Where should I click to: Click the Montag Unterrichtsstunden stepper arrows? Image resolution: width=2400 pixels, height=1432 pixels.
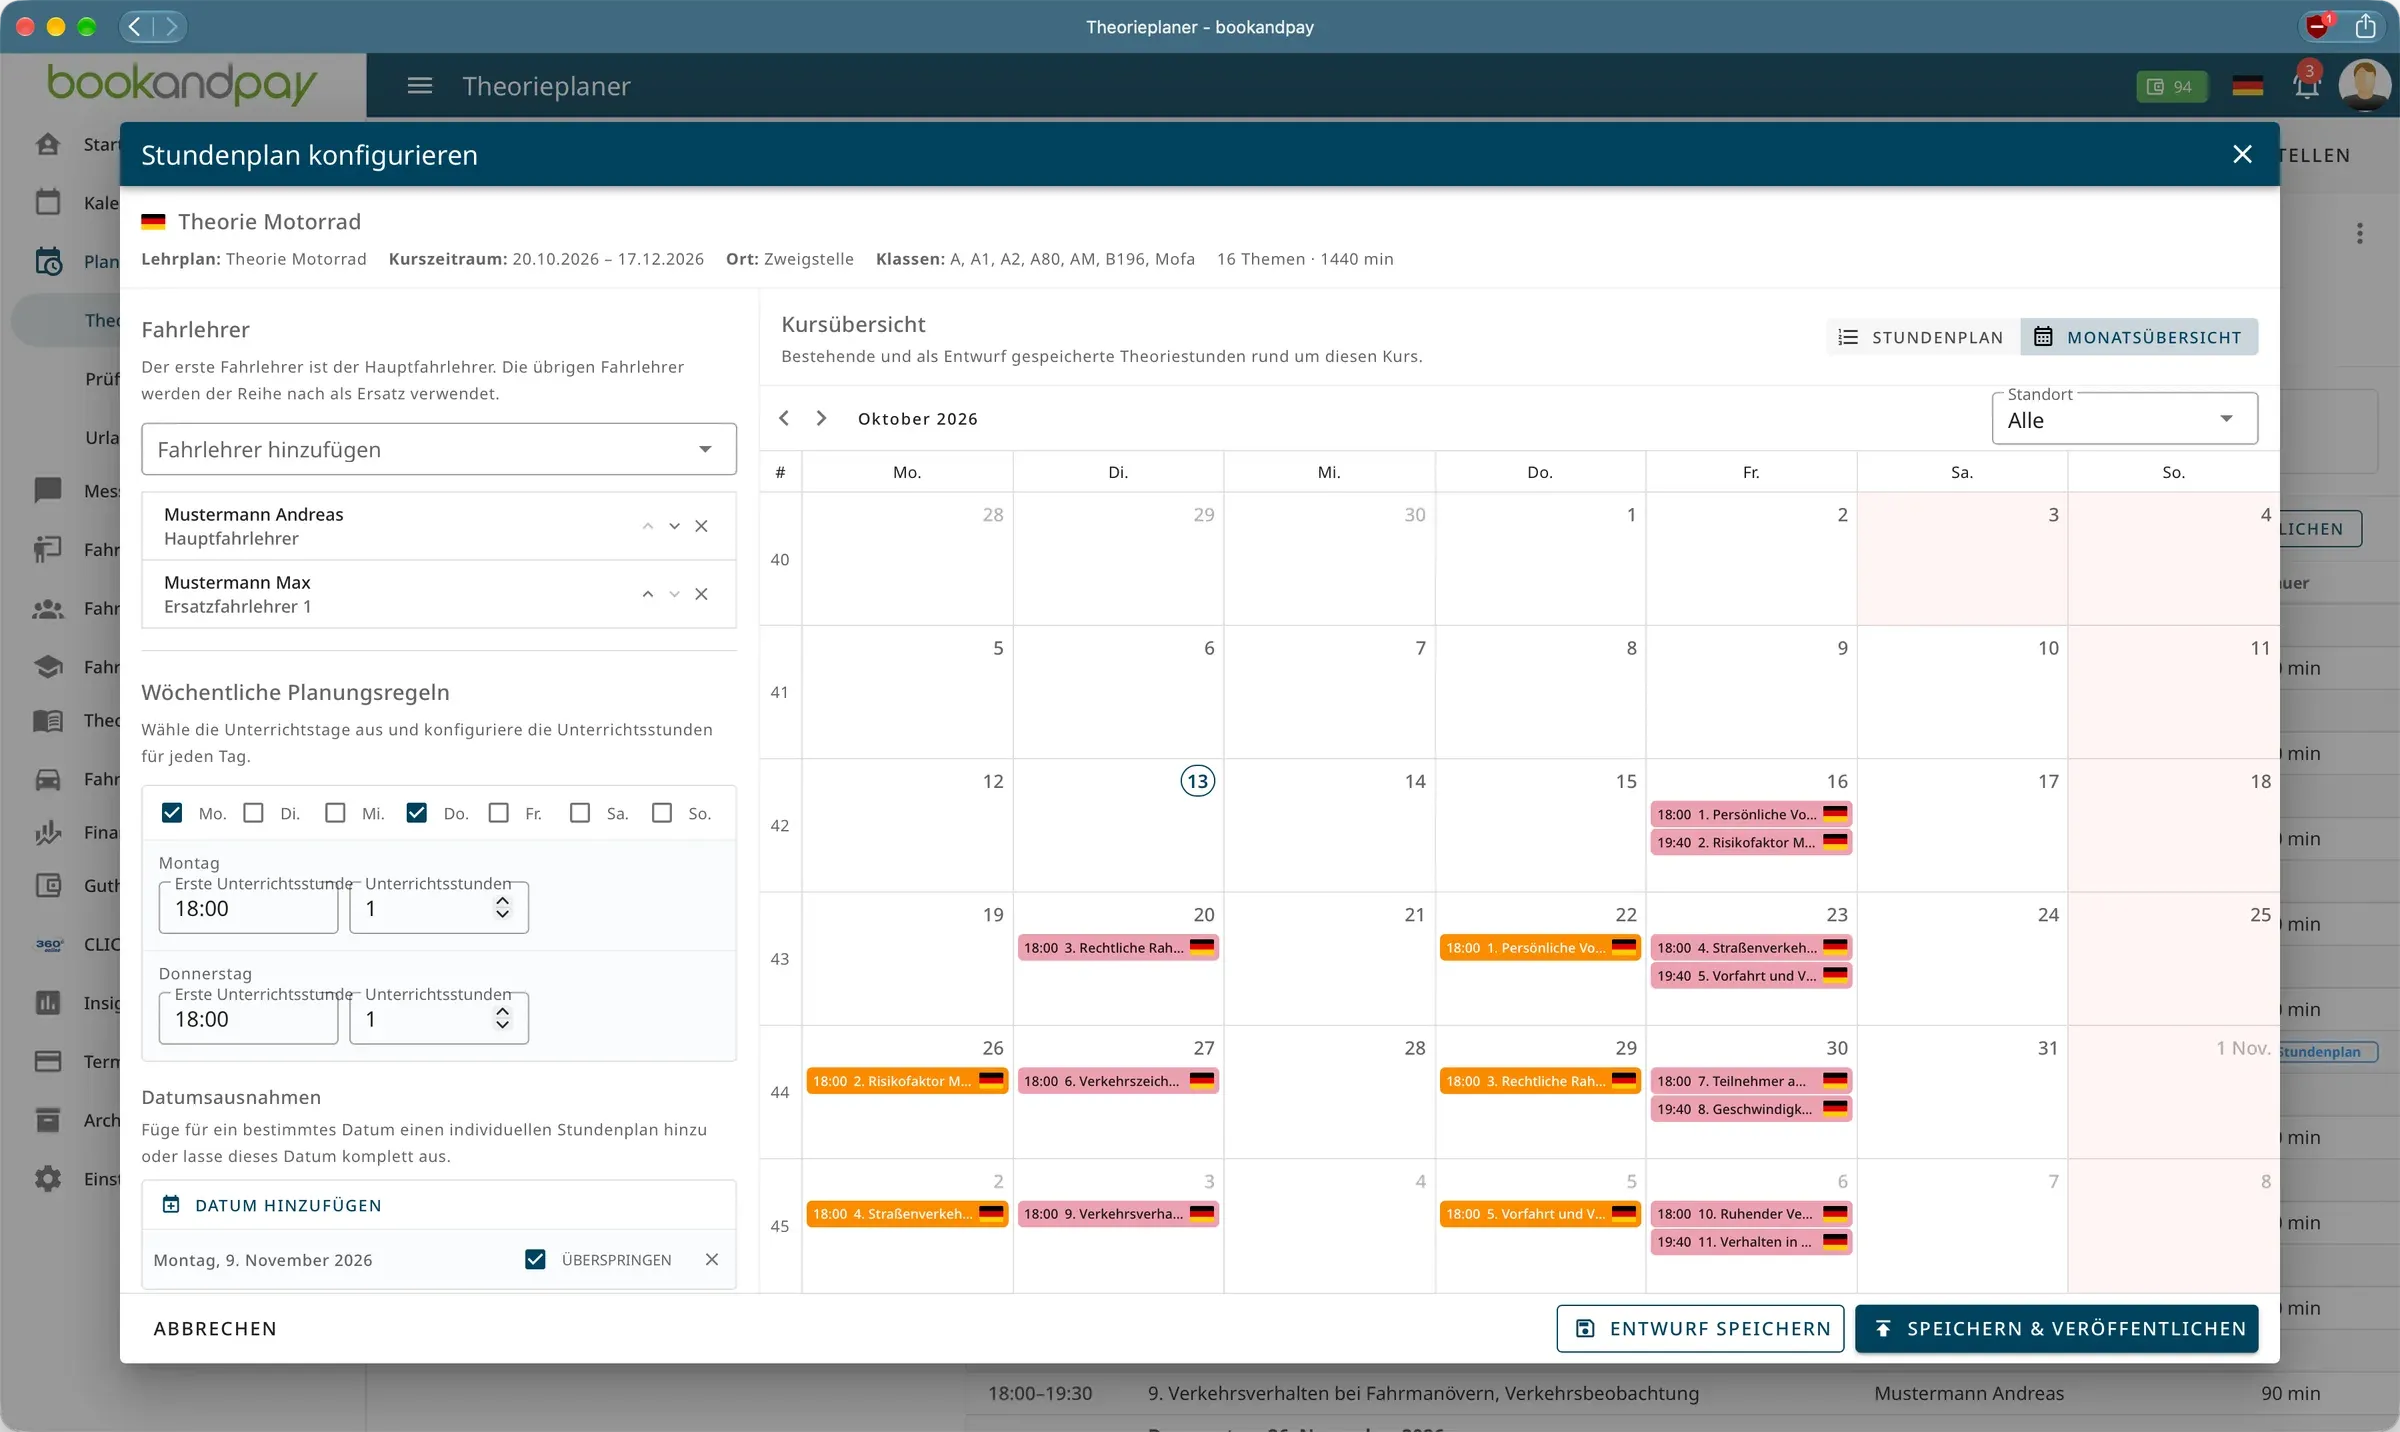pyautogui.click(x=503, y=907)
